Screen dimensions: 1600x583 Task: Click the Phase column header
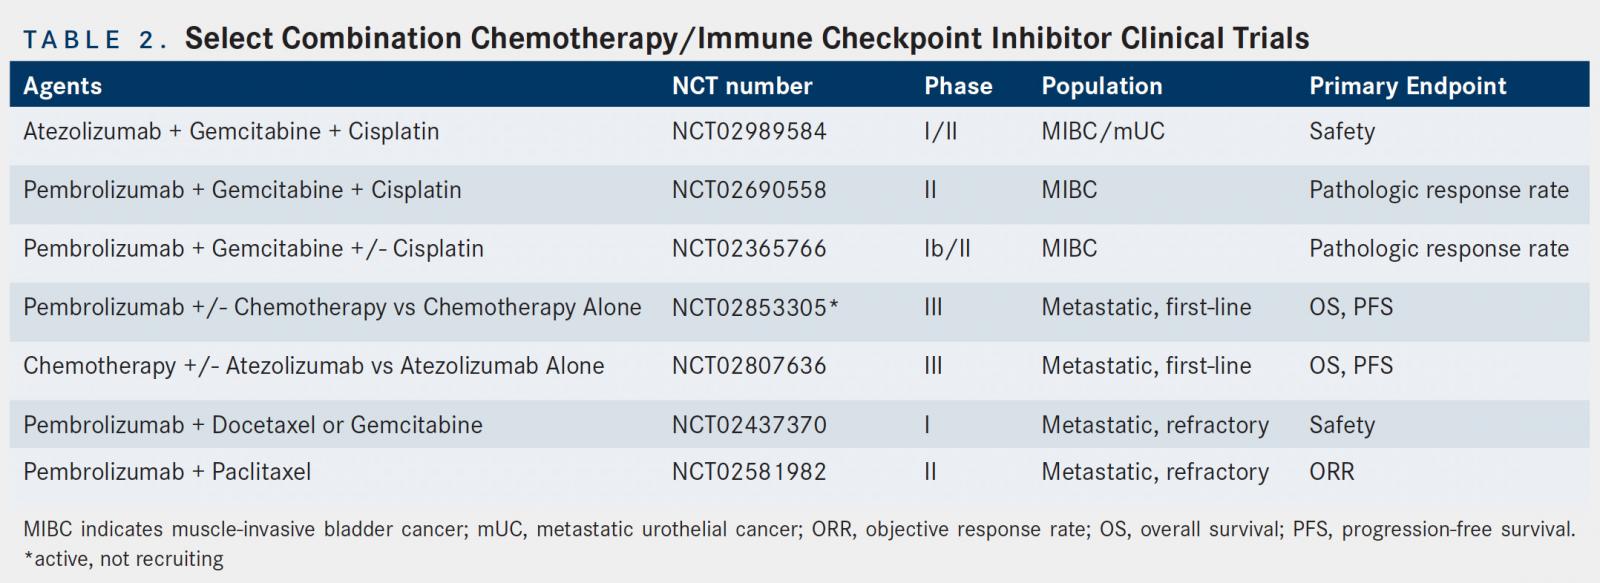(958, 86)
